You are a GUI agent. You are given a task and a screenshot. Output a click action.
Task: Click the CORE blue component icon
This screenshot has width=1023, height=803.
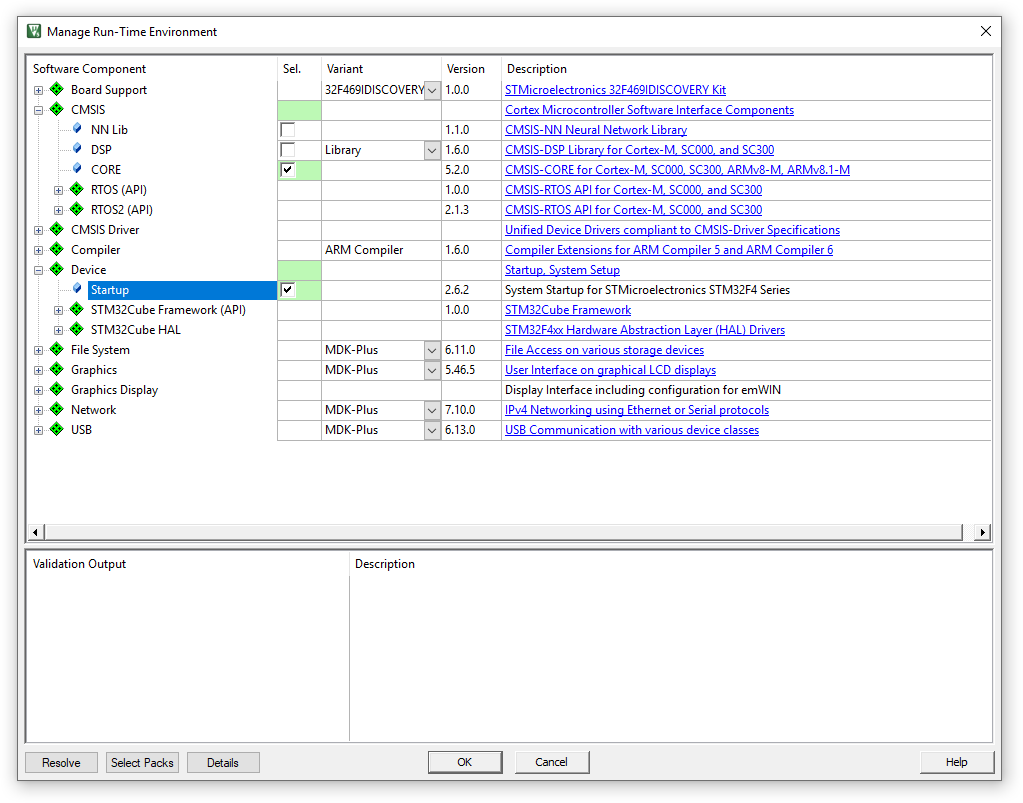77,168
